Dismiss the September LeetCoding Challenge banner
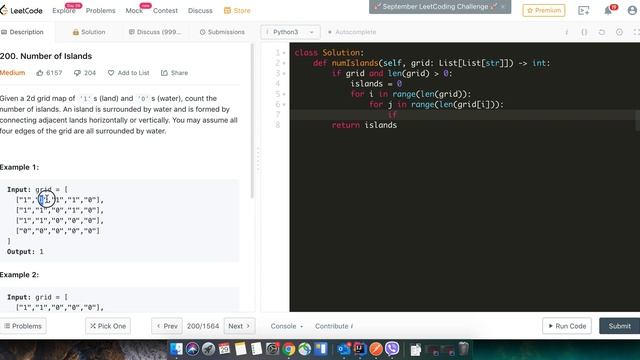This screenshot has width=640, height=360. [503, 7]
